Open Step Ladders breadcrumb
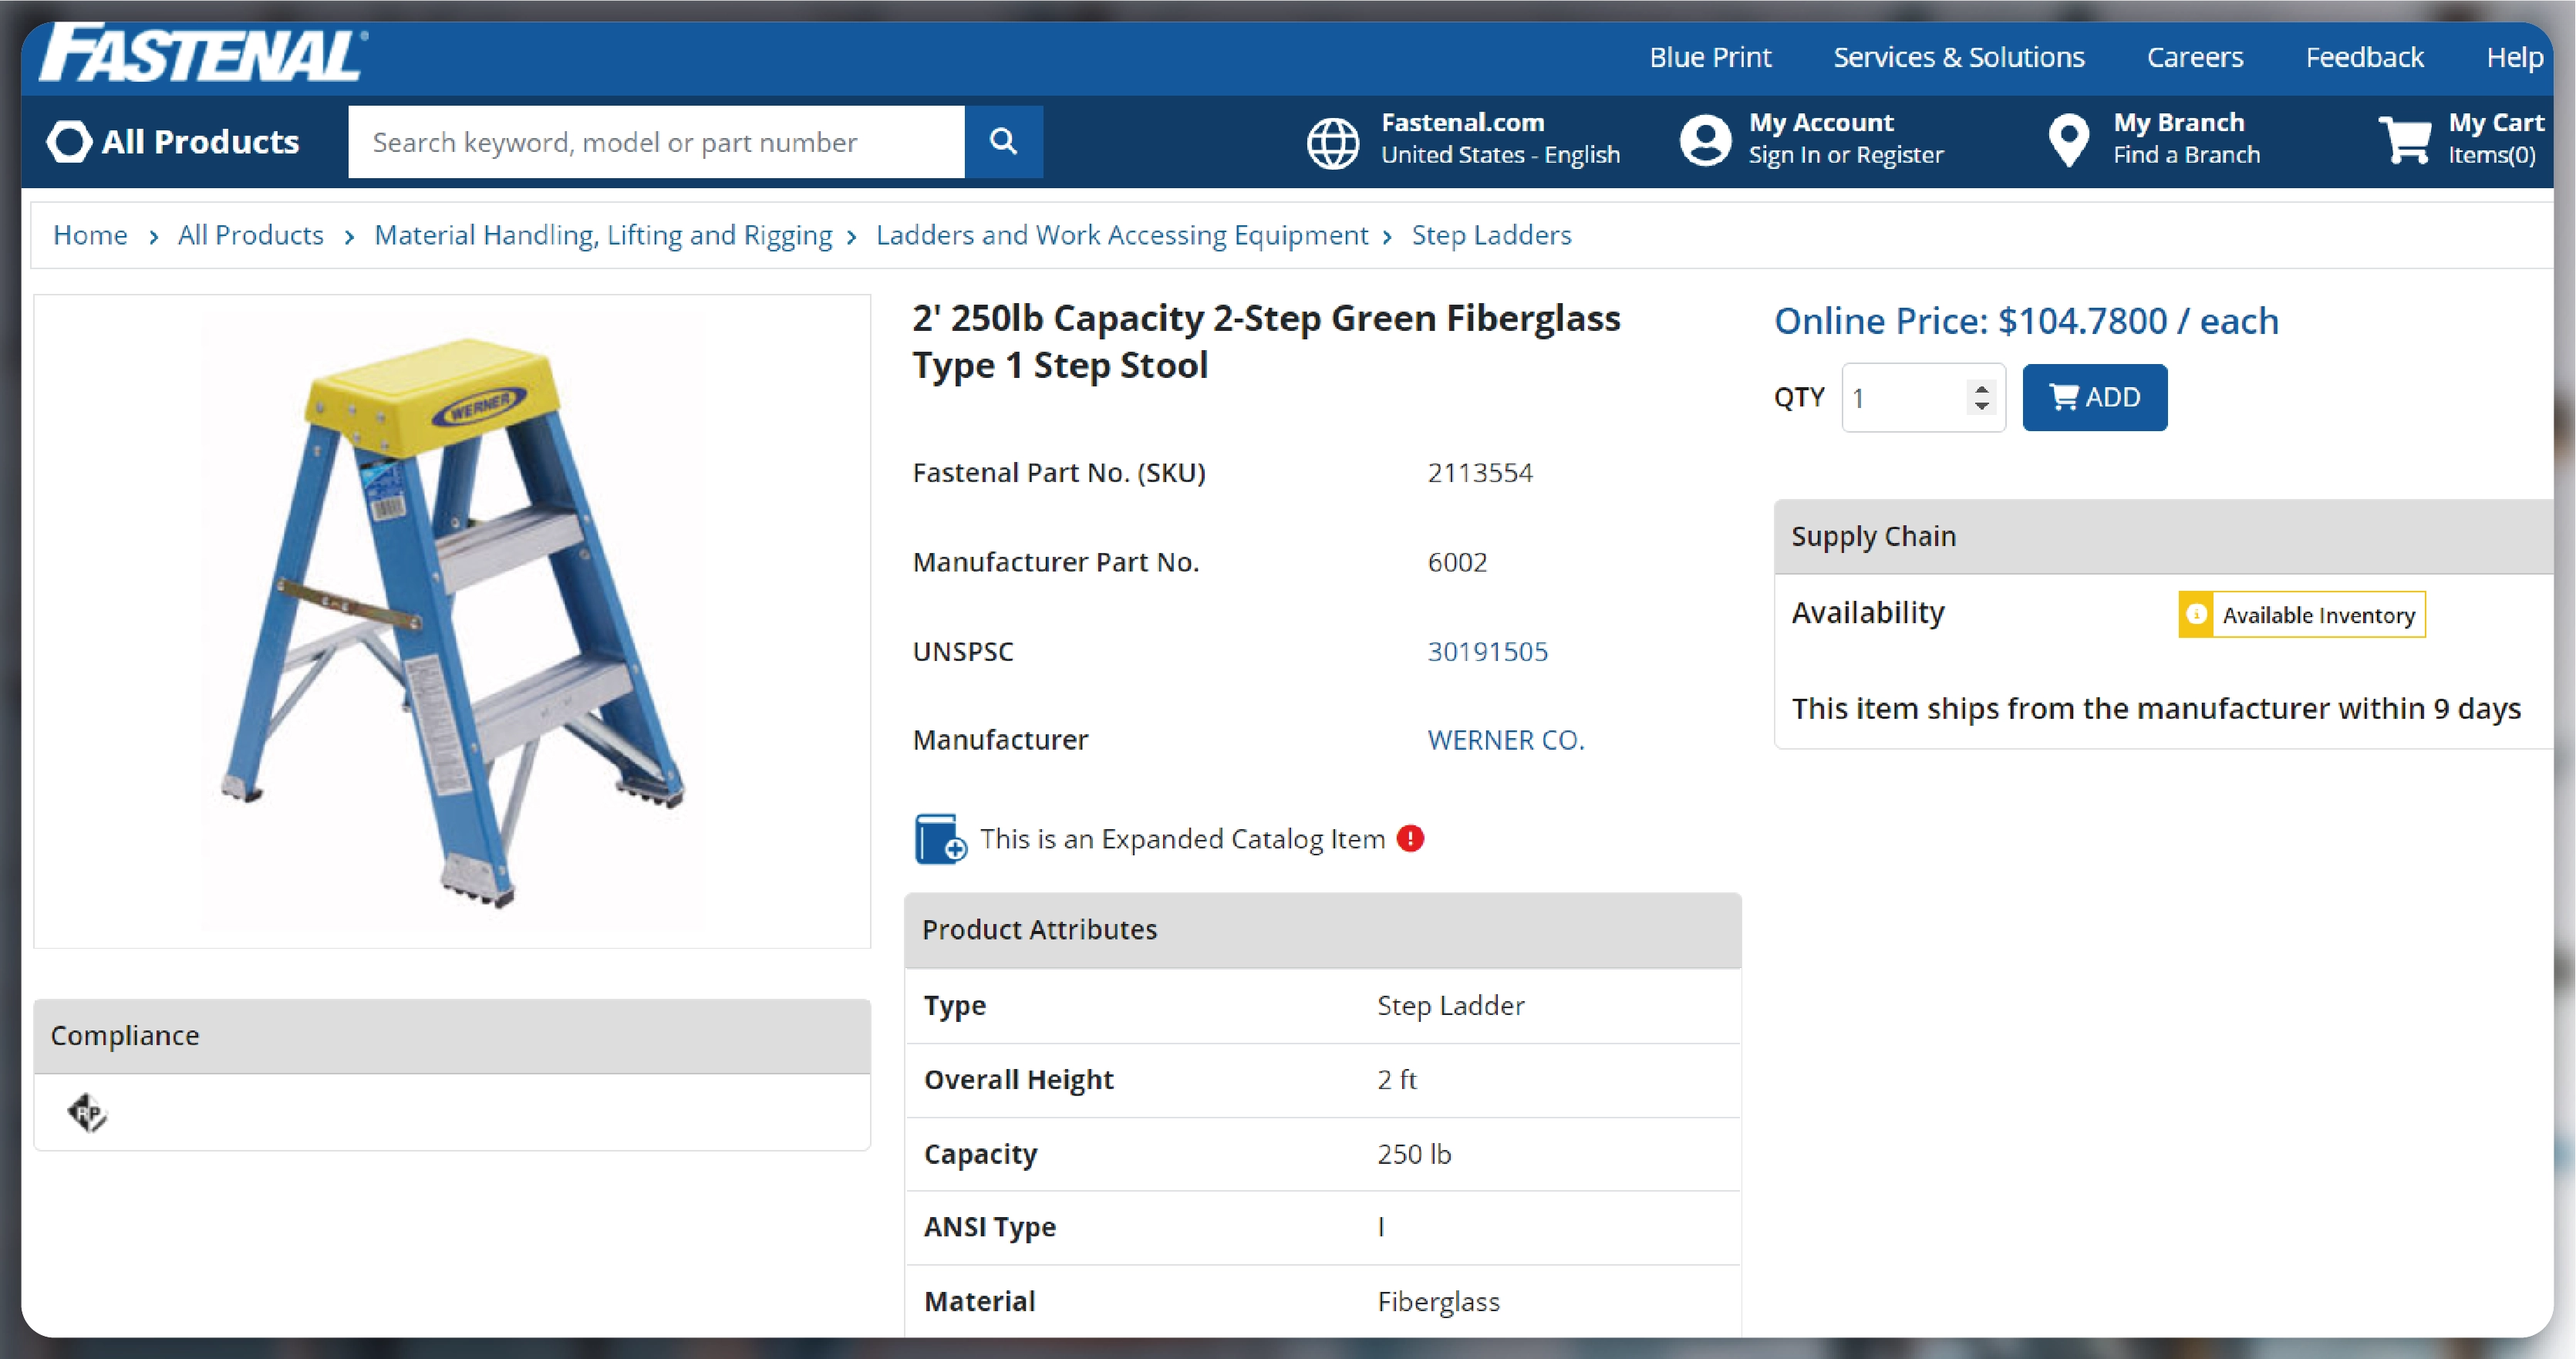Viewport: 2576px width, 1359px height. tap(1491, 235)
